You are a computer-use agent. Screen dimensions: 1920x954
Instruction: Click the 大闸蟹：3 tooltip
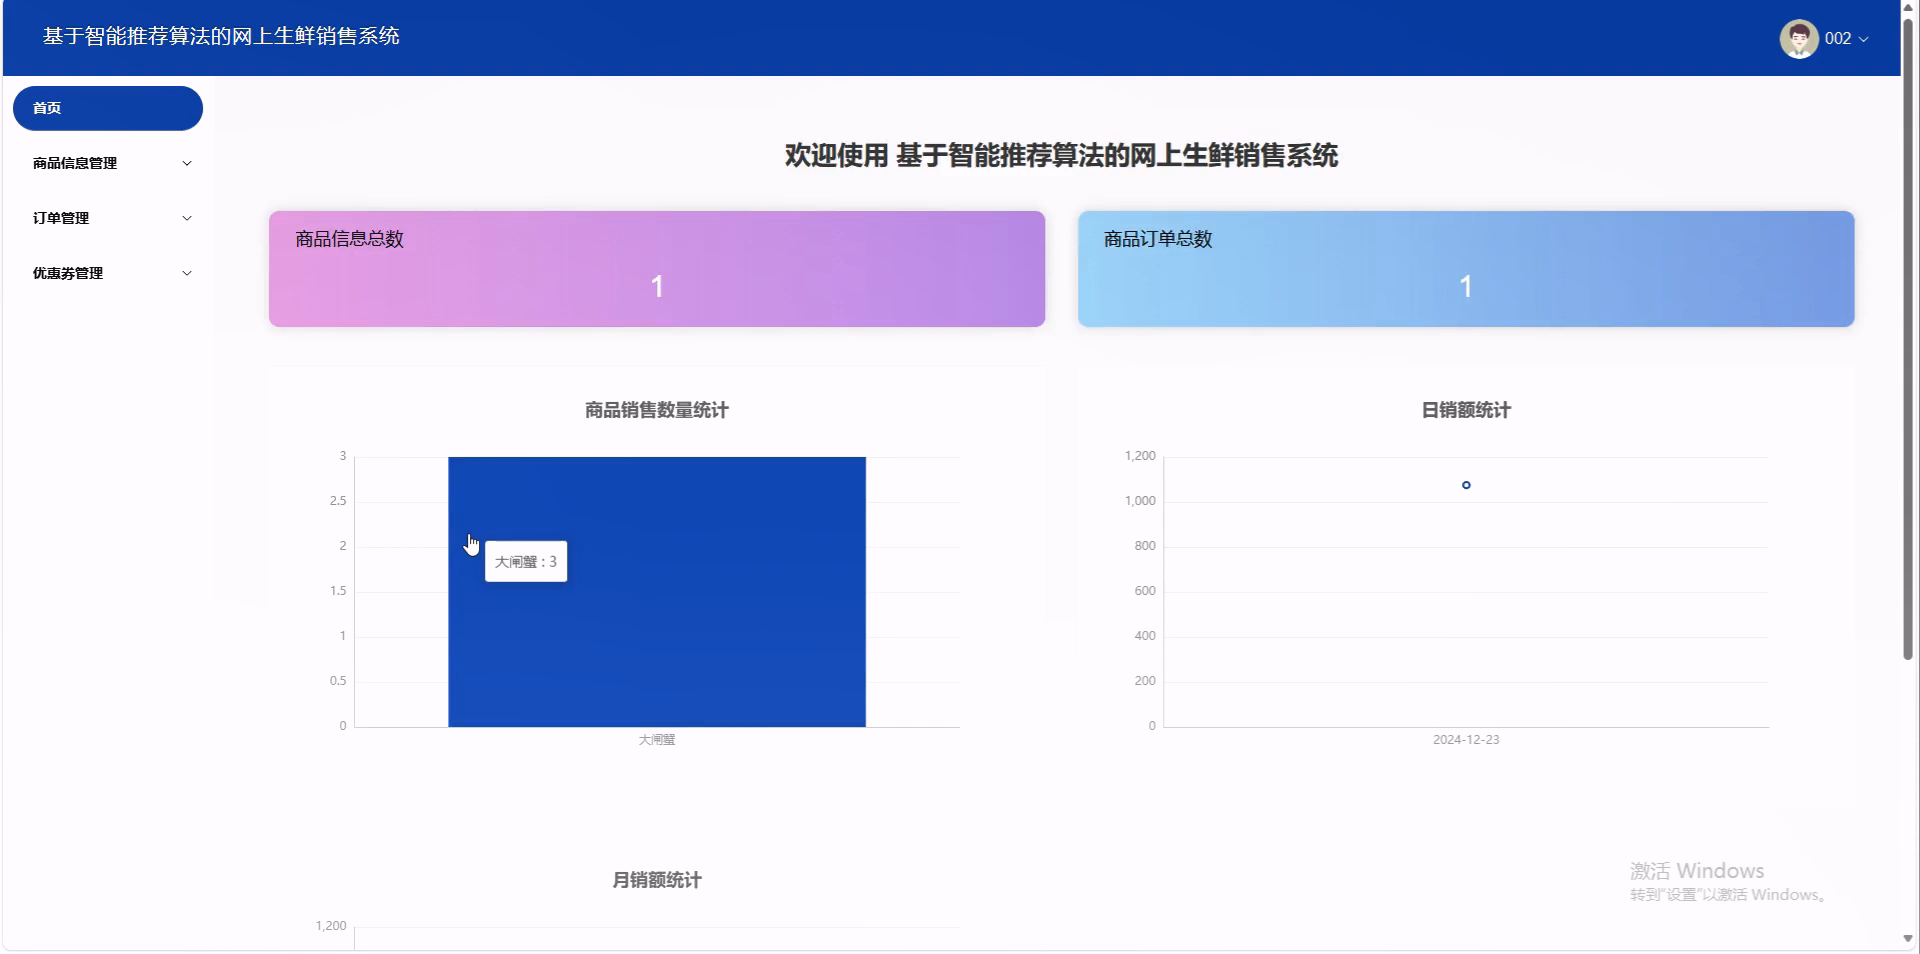point(526,562)
